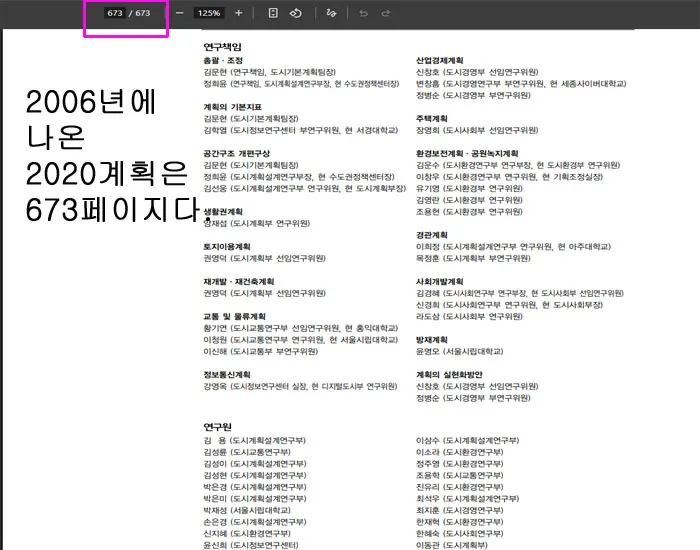
Task: Click the heading '재개발 · 재건축계획'
Action: coord(239,281)
